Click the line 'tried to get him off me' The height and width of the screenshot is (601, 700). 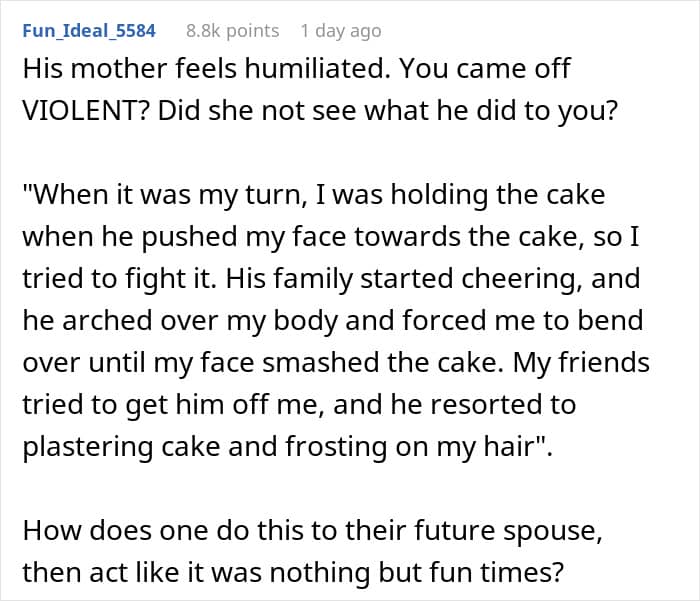299,405
